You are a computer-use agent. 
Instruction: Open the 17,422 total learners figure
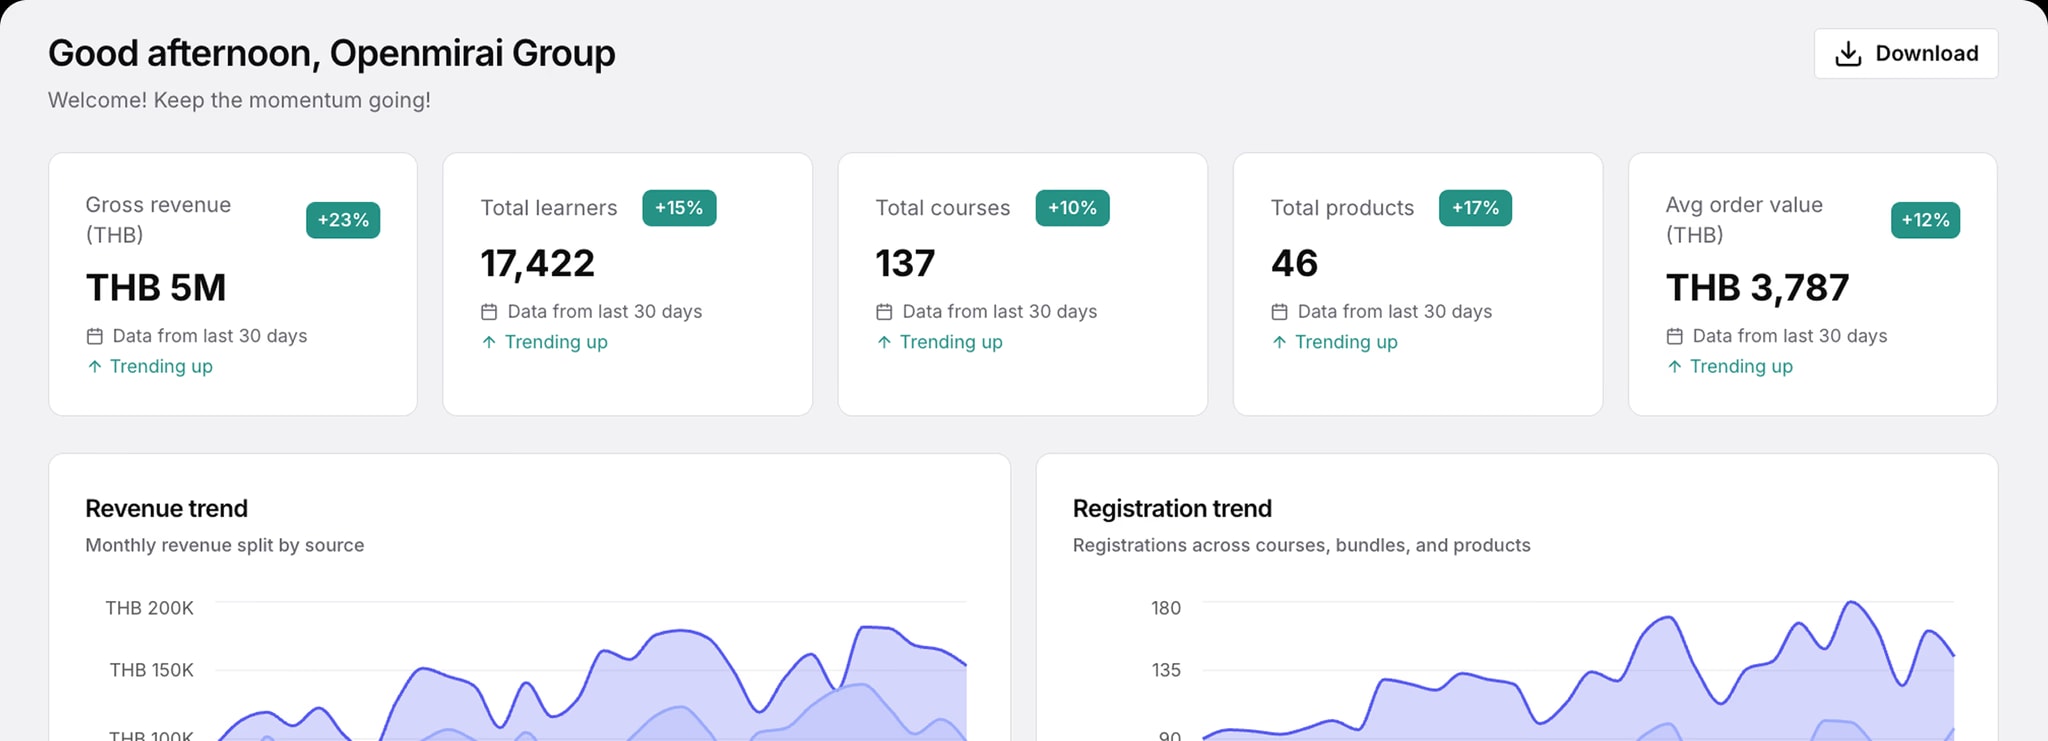click(x=538, y=264)
